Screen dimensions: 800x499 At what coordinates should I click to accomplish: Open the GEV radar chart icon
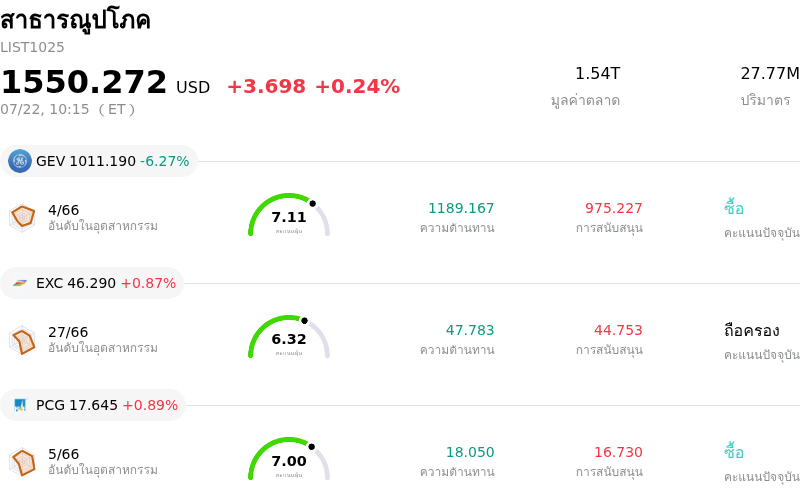tap(23, 218)
